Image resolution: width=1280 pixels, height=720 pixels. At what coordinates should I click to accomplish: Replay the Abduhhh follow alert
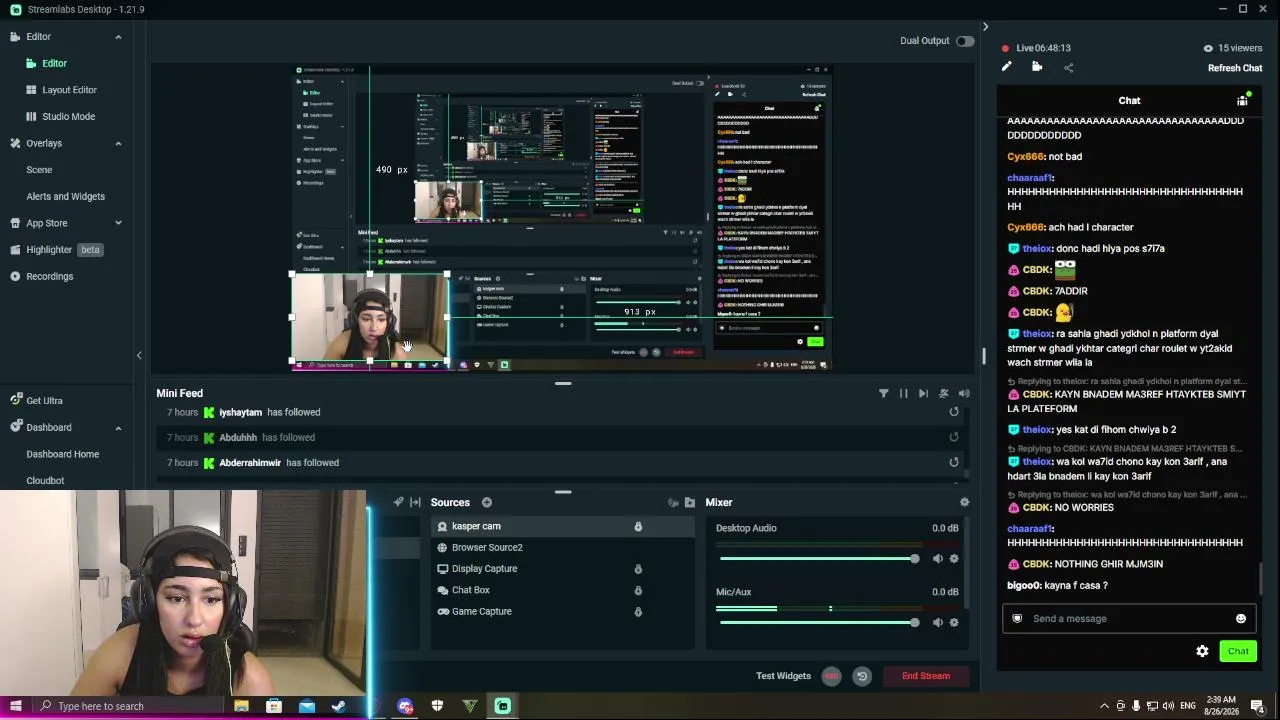953,437
